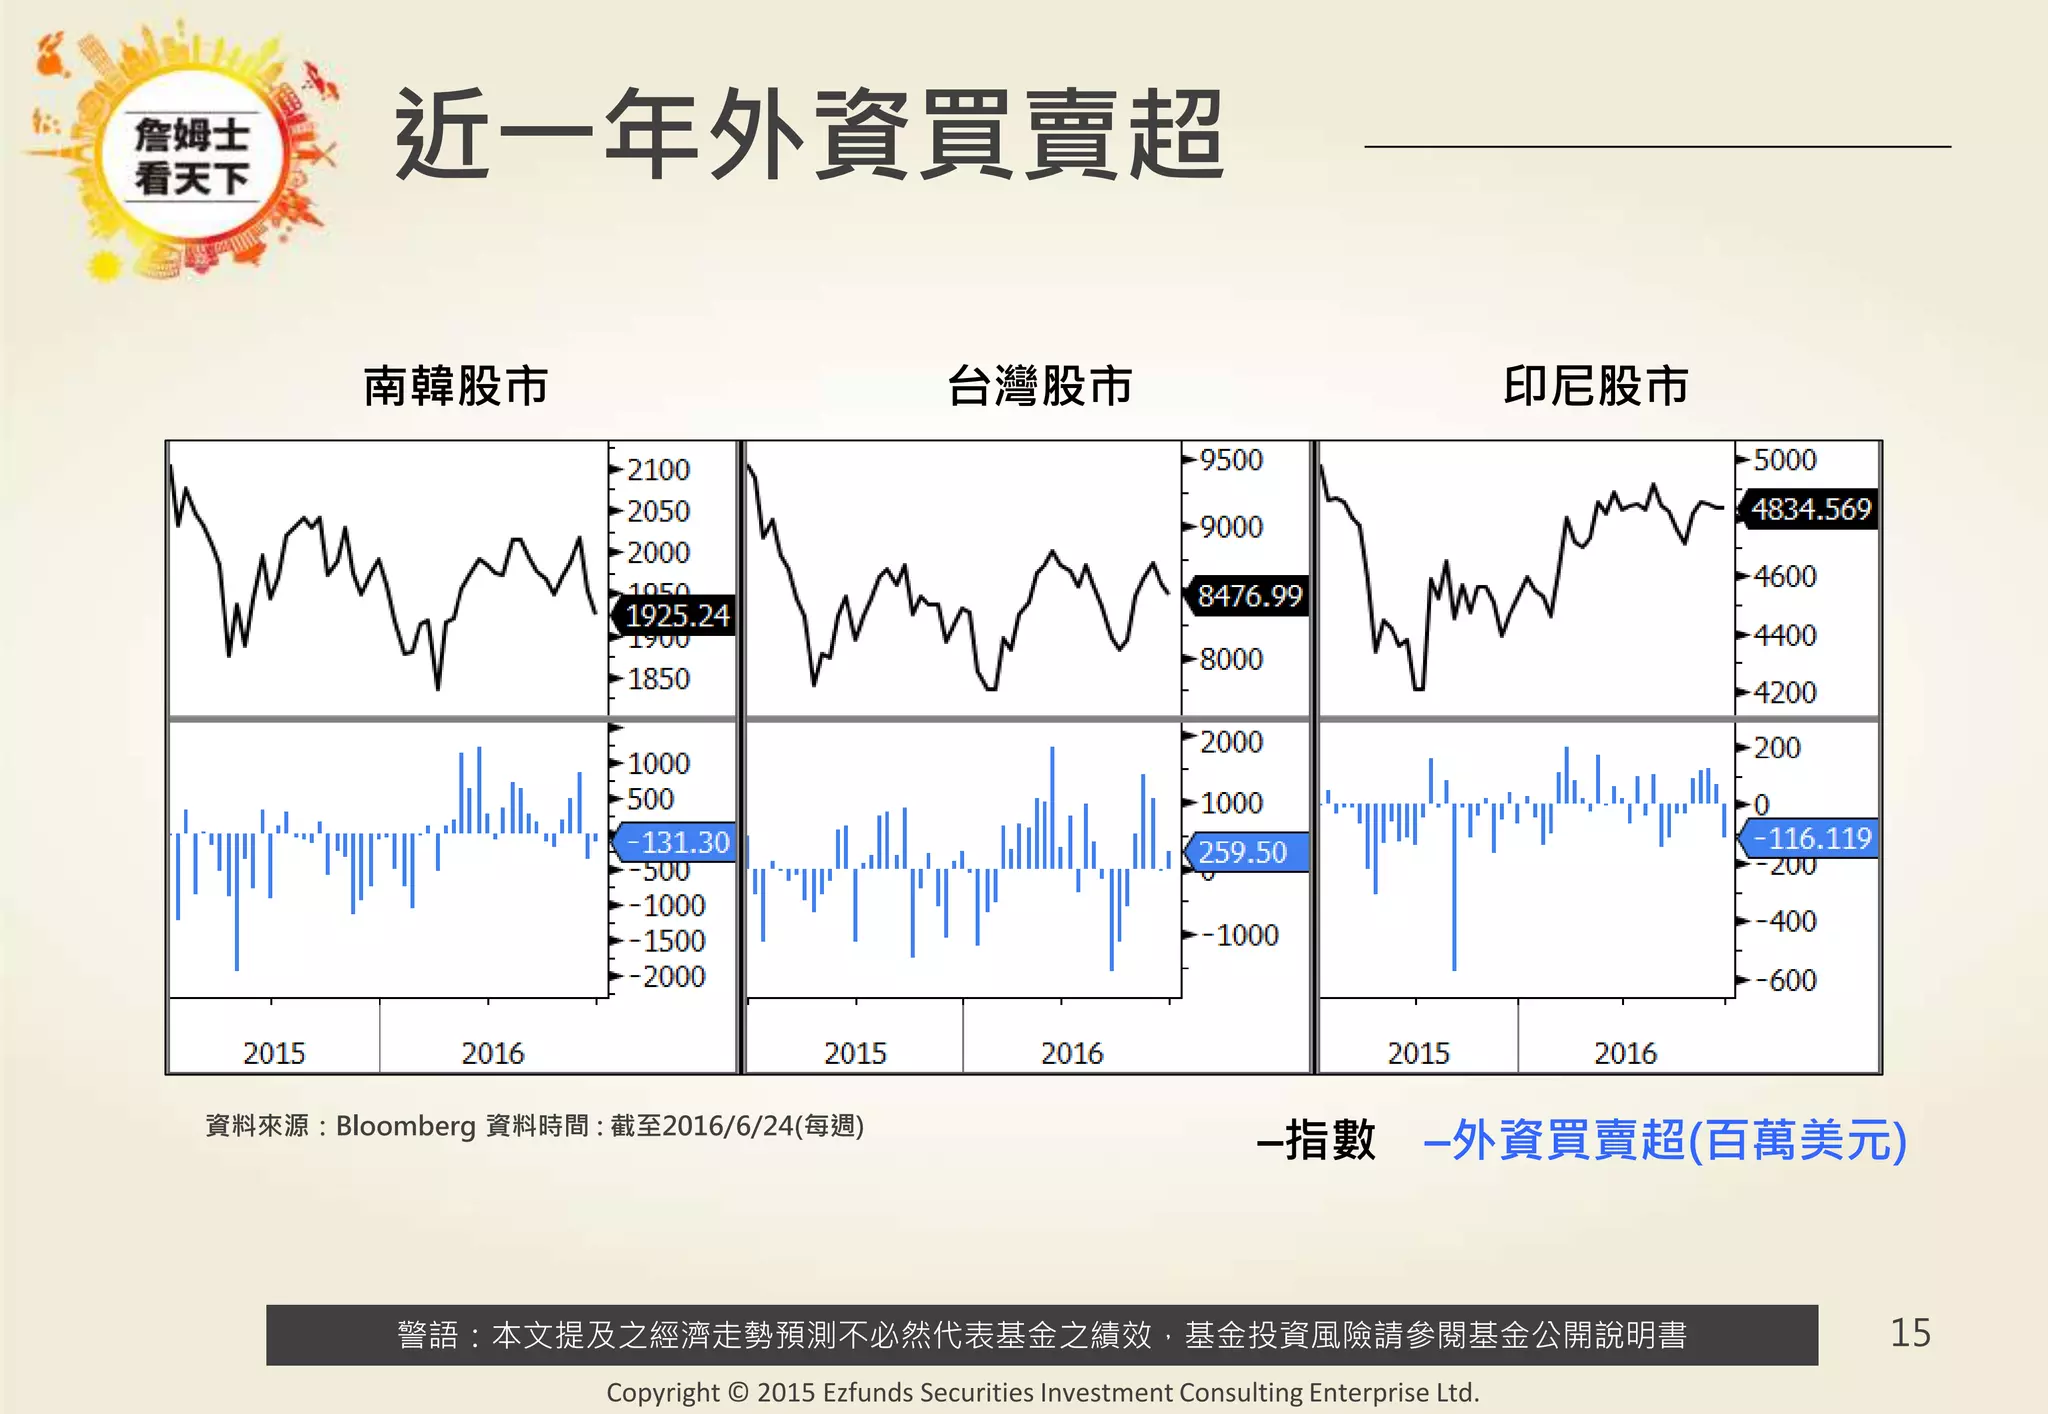Screen dimensions: 2048x1414
Task: Click the 2100 axis tick on Korea chart
Action: click(x=658, y=470)
